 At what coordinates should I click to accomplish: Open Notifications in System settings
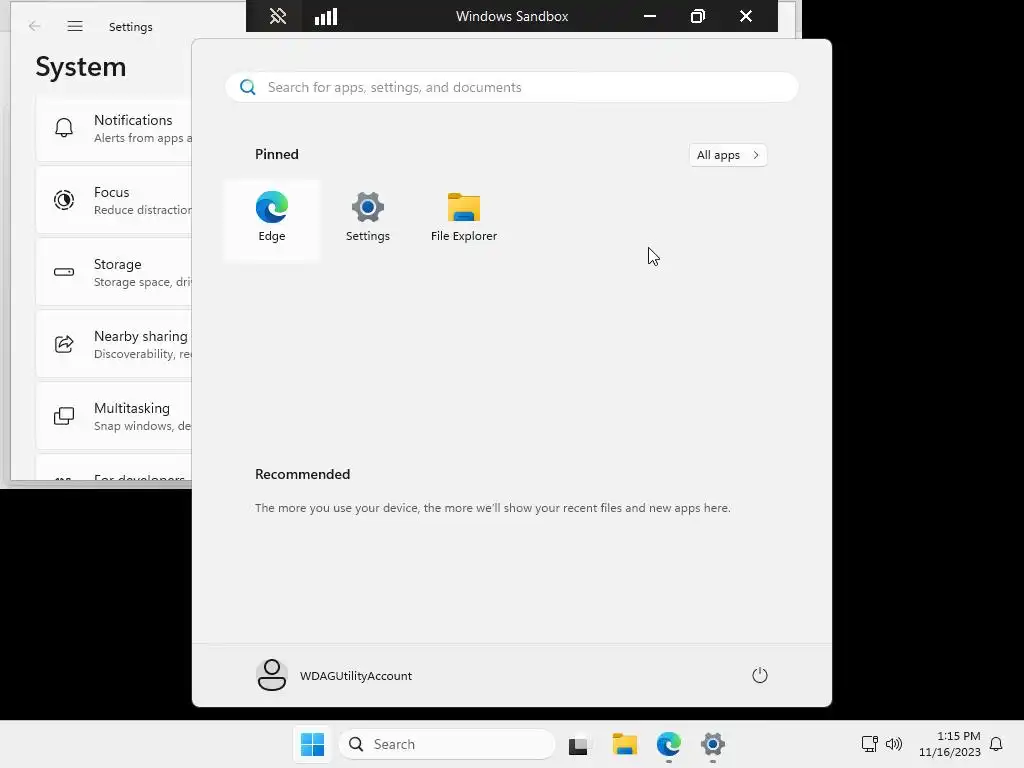coord(114,128)
